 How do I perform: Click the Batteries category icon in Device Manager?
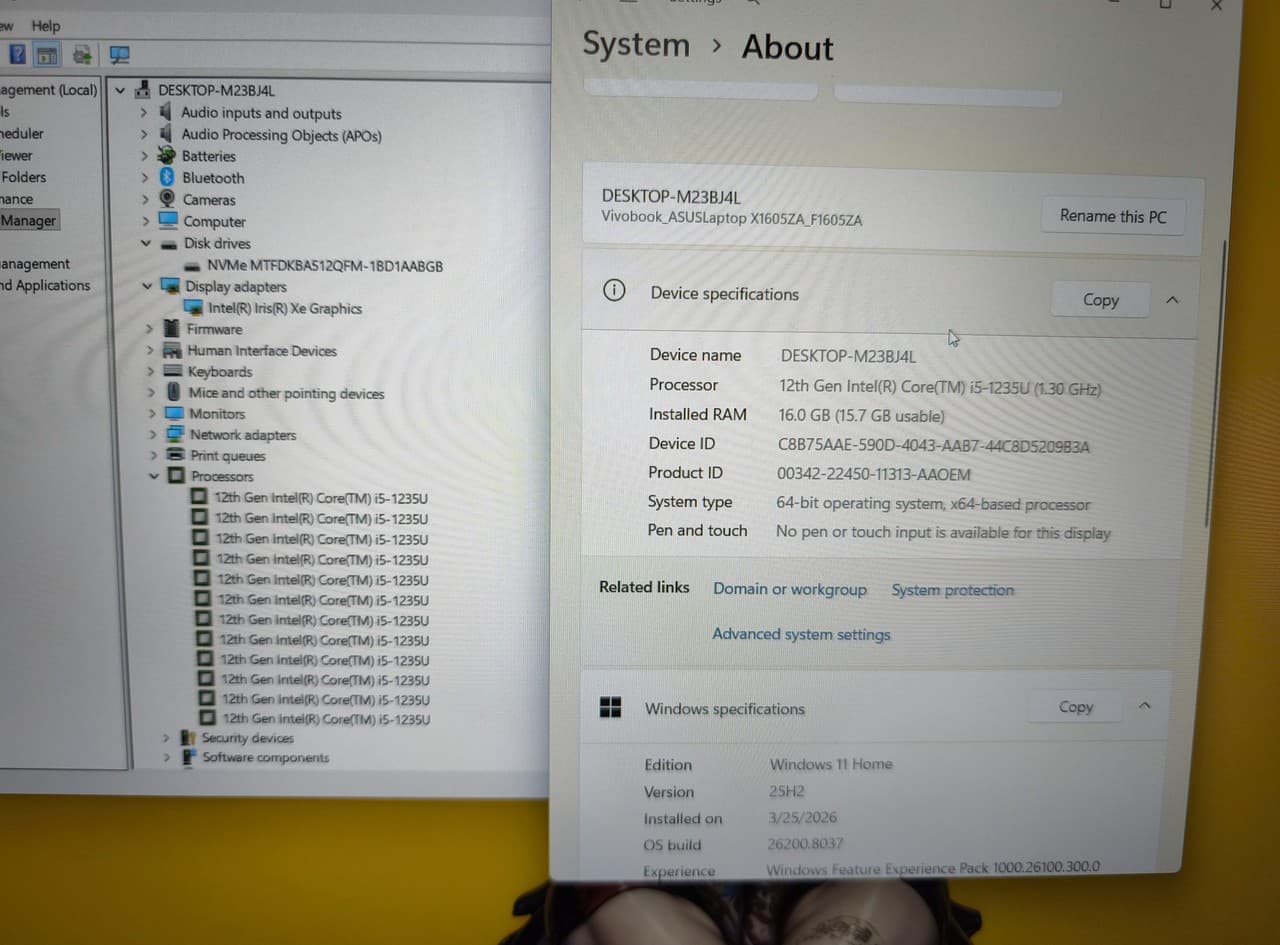point(166,155)
